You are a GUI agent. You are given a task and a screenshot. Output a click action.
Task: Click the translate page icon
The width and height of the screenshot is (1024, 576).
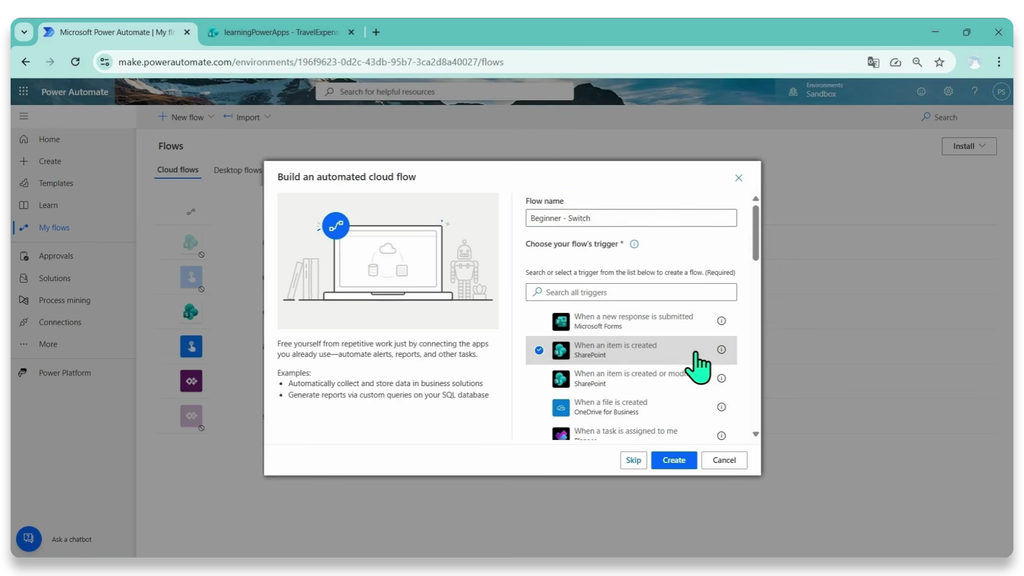(873, 62)
